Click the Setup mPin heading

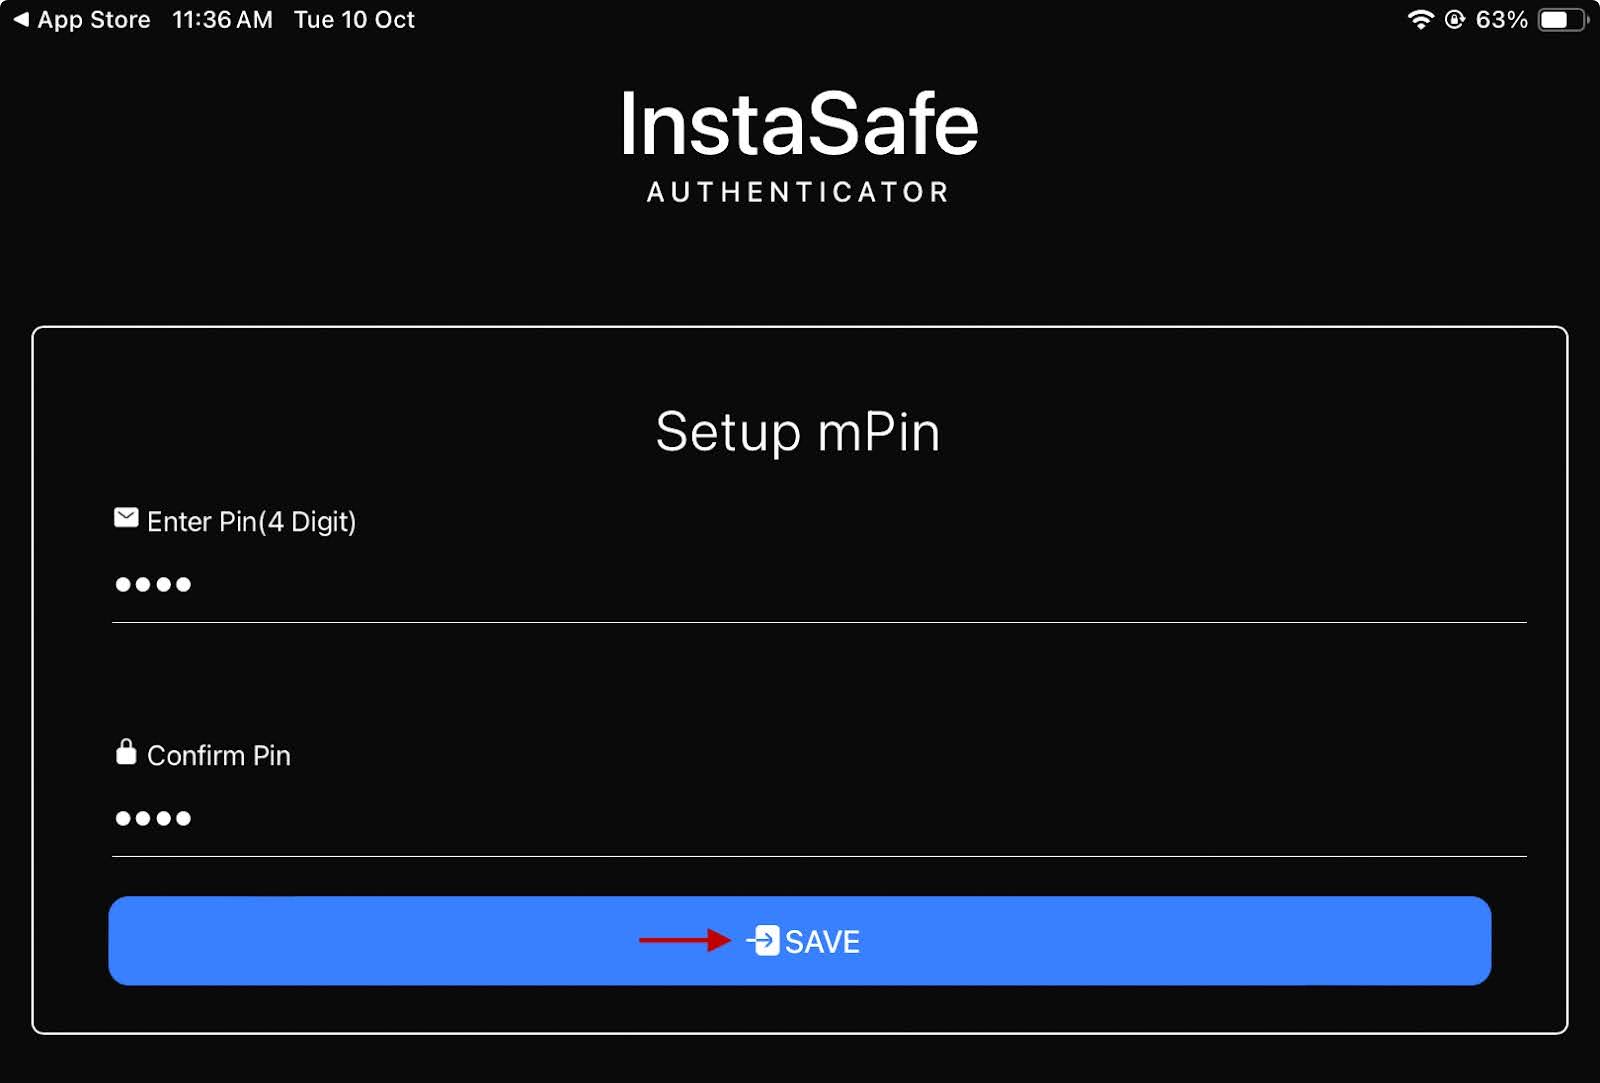point(798,432)
